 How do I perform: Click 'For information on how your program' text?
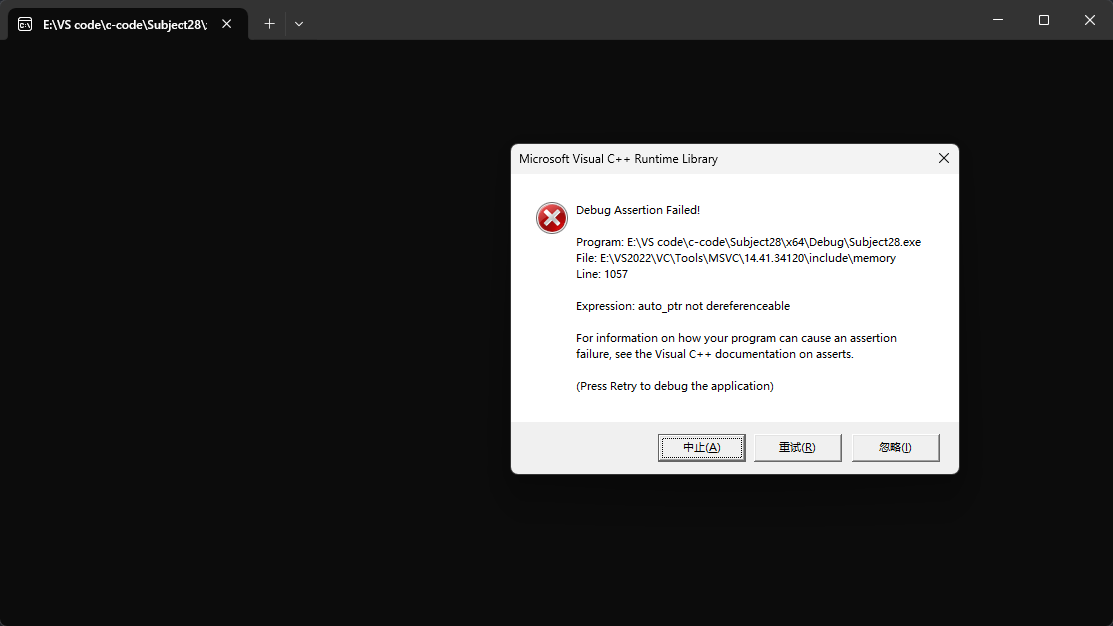pos(736,338)
